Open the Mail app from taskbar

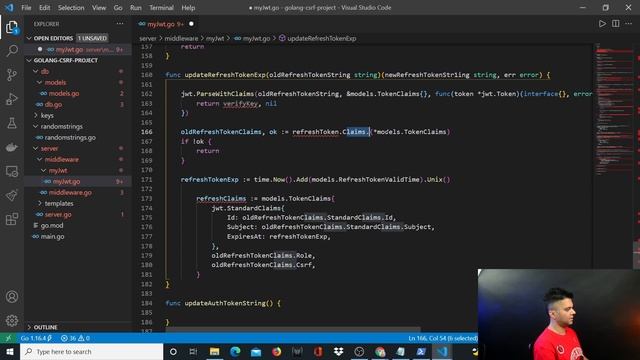coord(256,351)
